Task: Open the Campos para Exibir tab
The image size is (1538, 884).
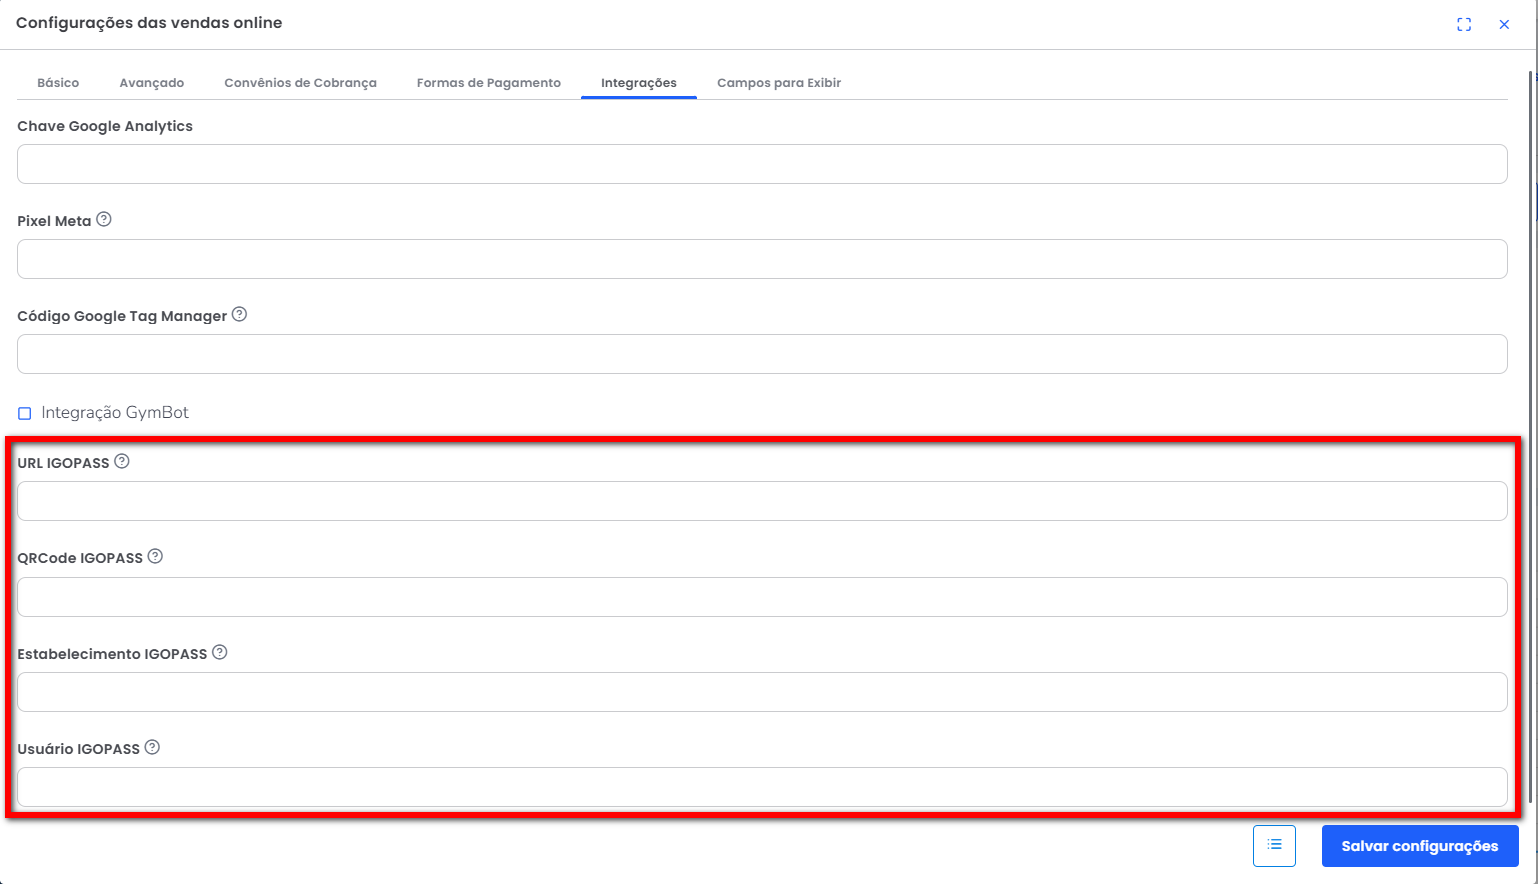Action: click(x=779, y=83)
